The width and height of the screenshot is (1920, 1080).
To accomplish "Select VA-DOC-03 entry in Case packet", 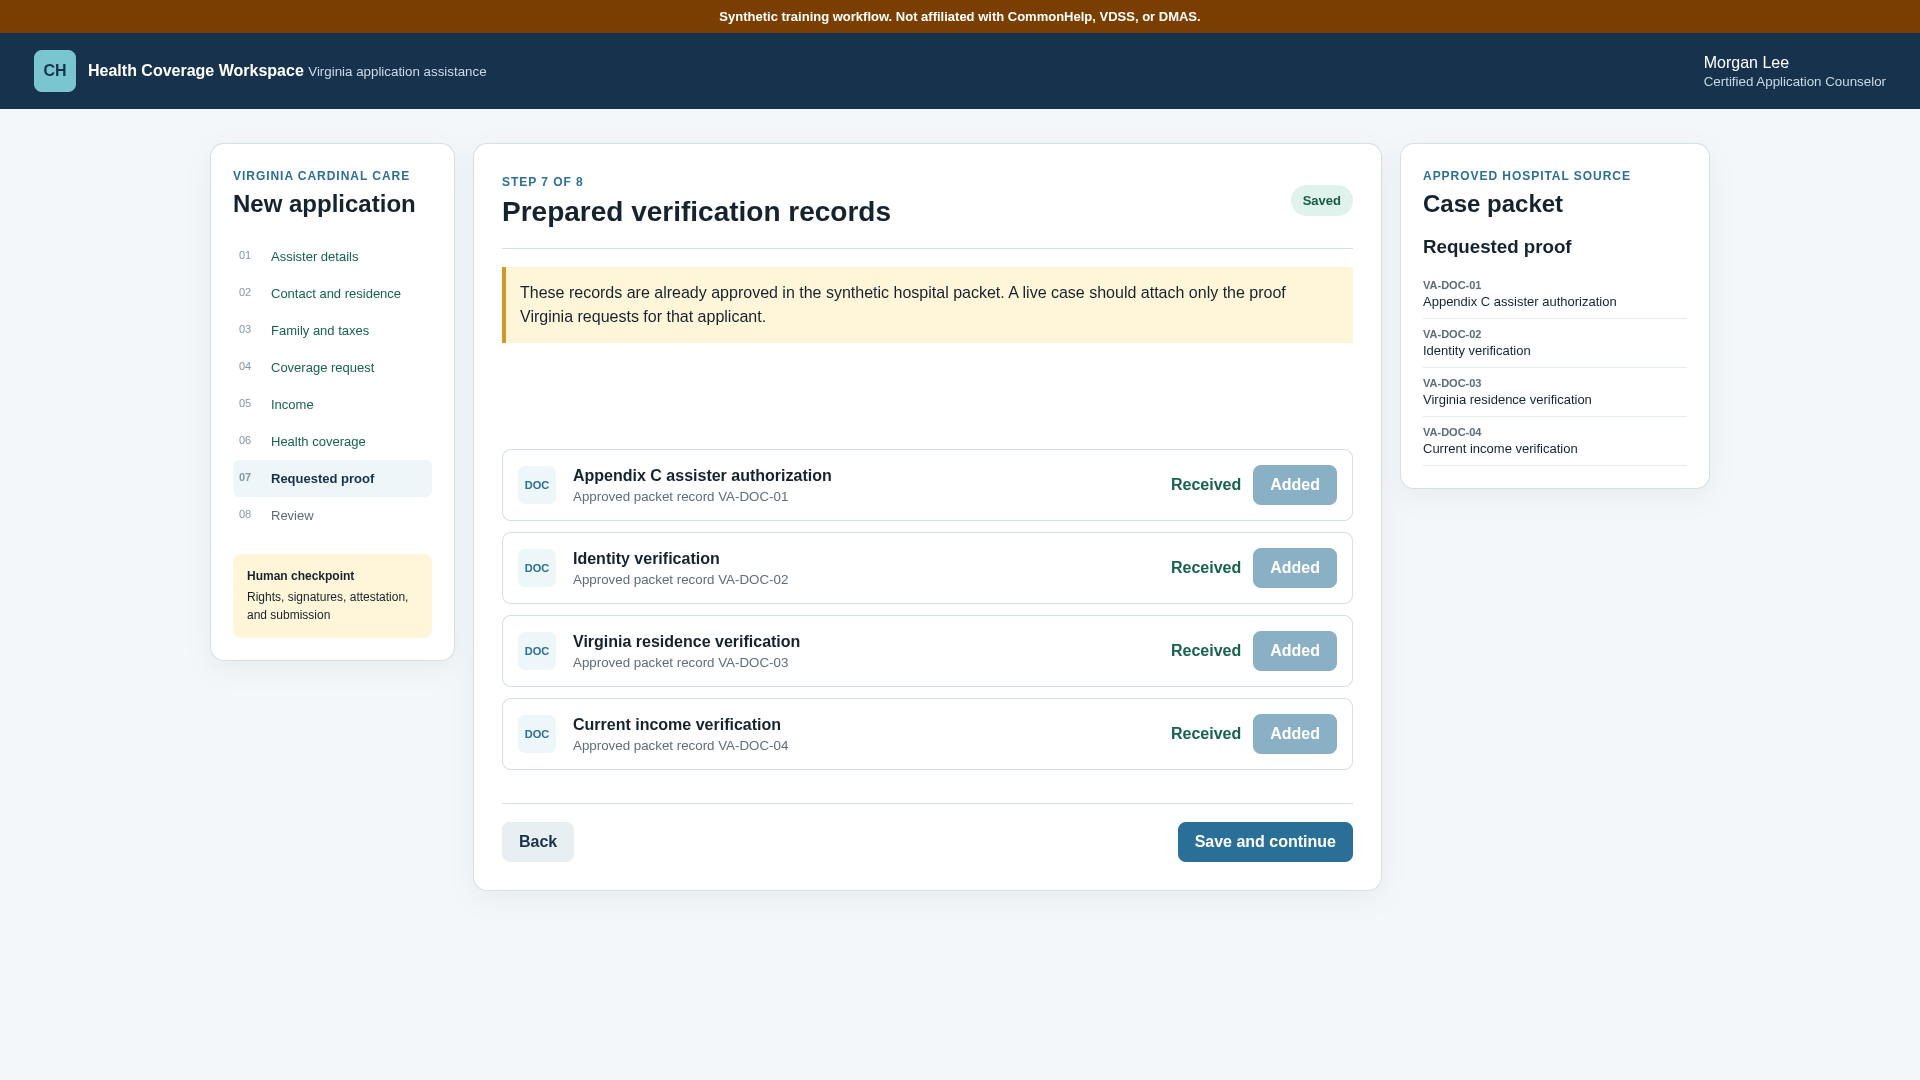I will (x=1554, y=392).
